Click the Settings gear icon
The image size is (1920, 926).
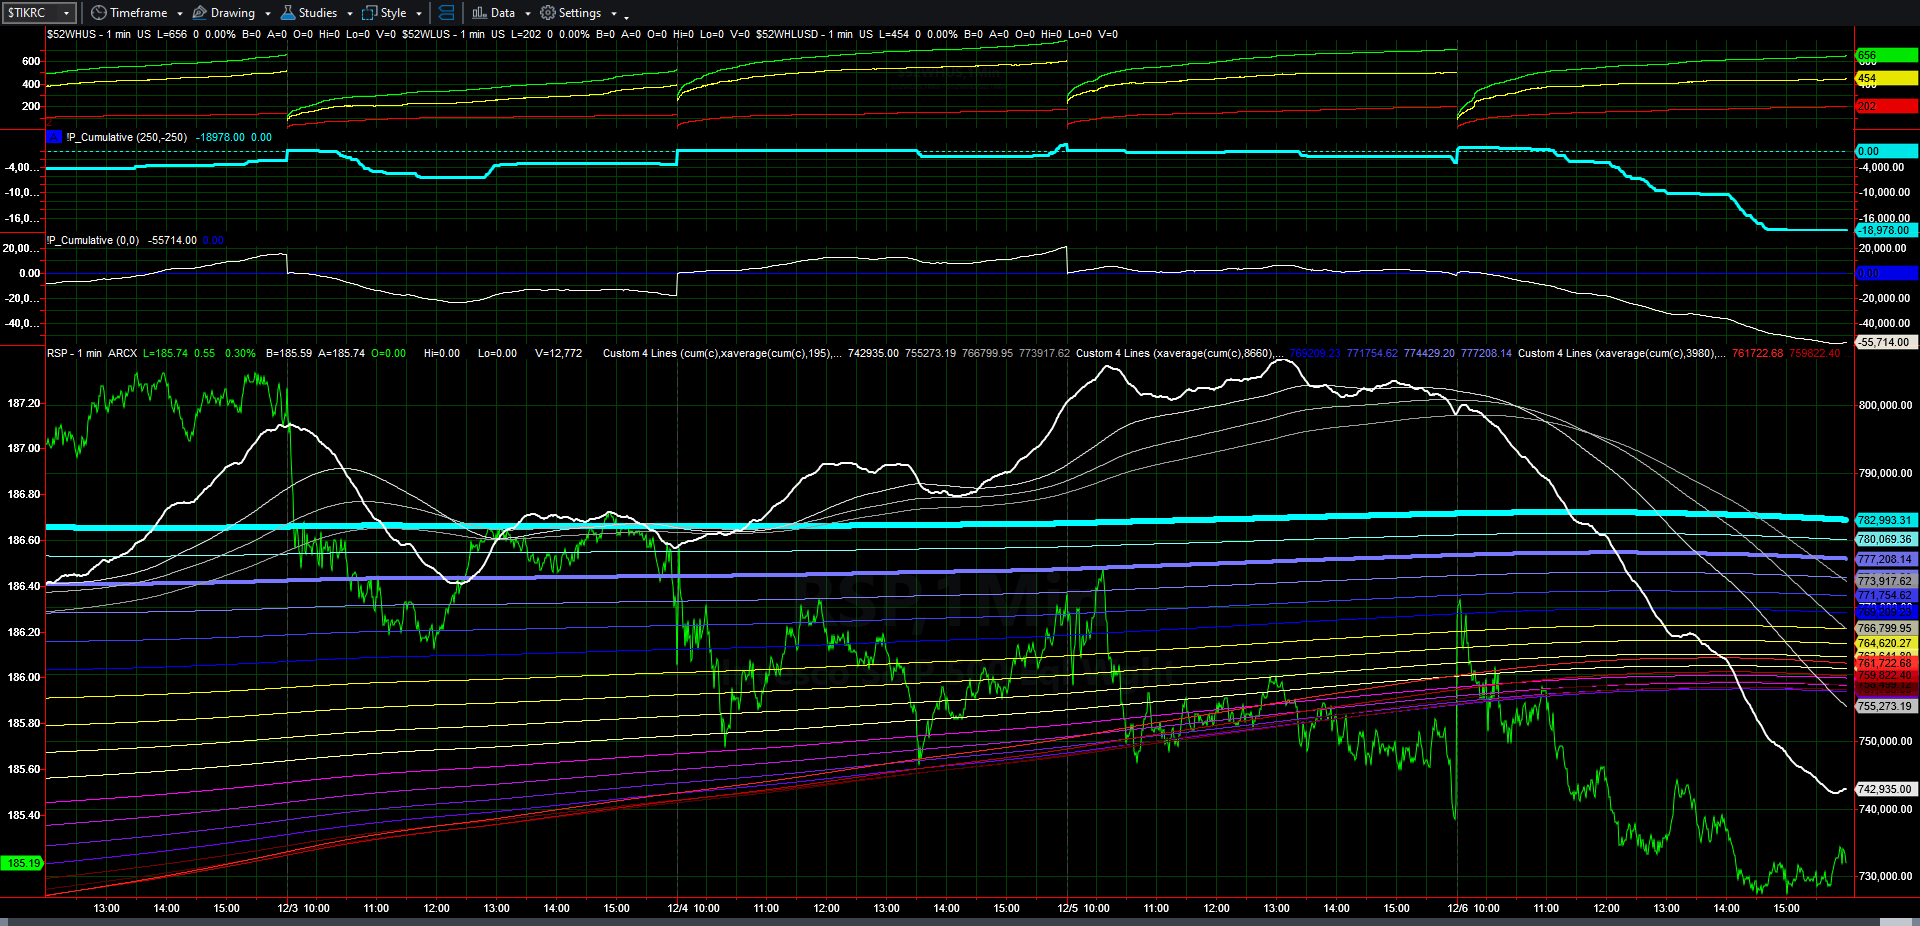pyautogui.click(x=547, y=13)
